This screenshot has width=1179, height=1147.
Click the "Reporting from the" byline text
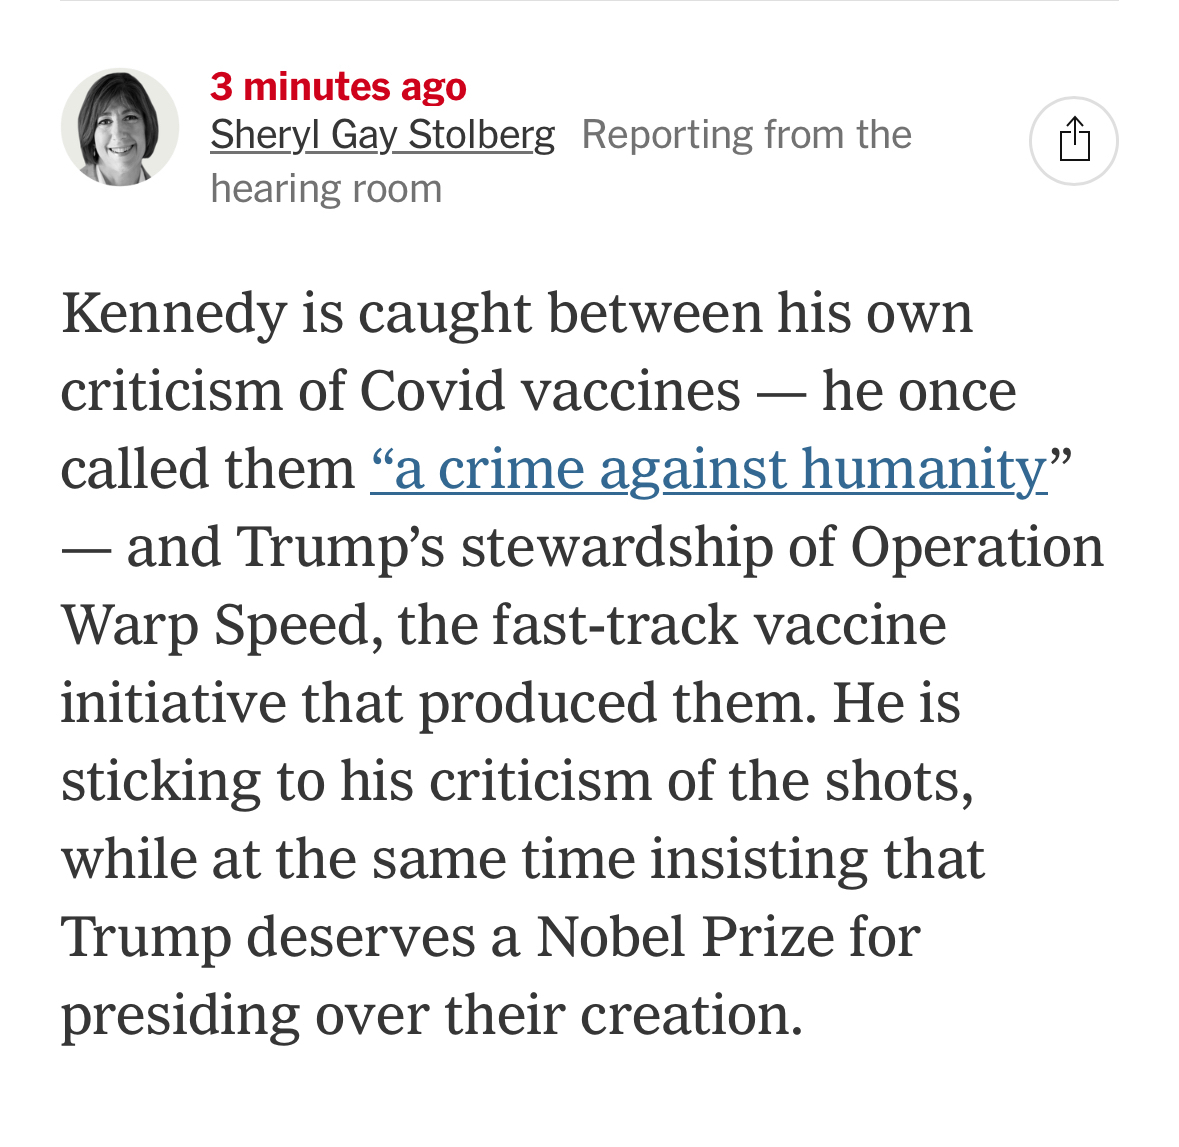747,135
